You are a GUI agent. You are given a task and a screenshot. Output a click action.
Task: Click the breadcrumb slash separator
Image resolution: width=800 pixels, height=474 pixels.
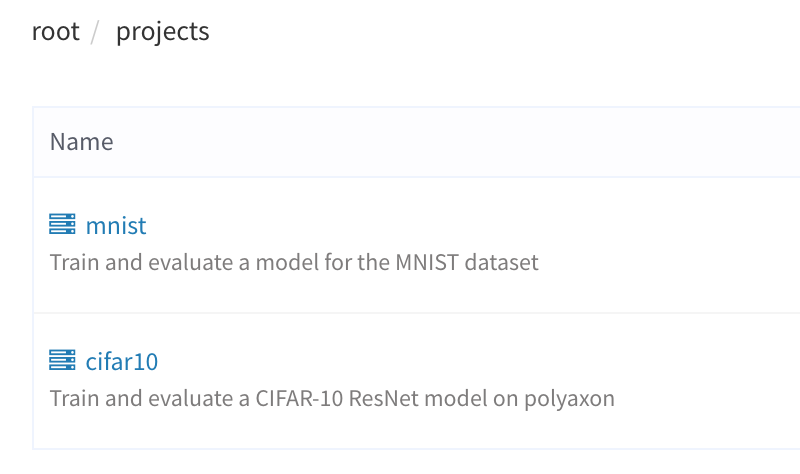[97, 32]
